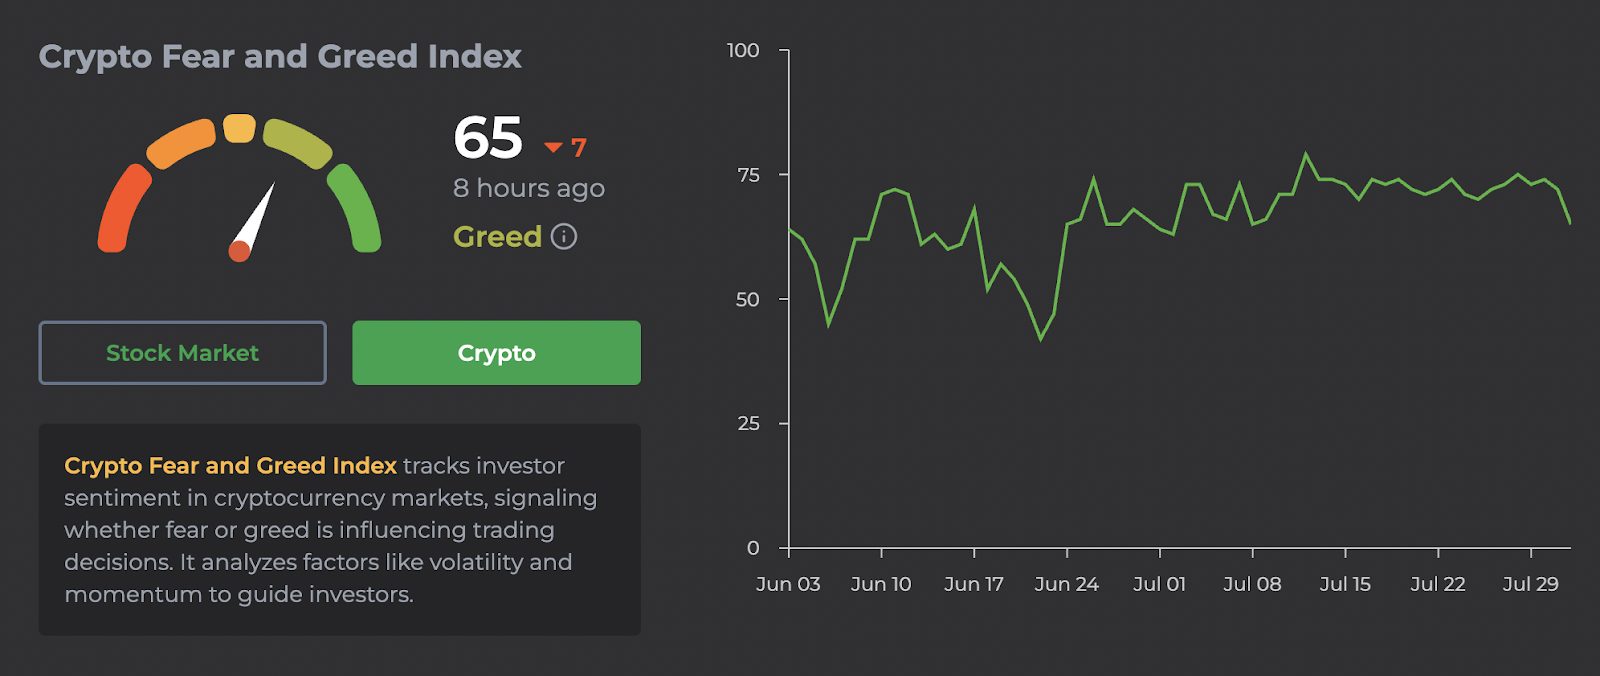This screenshot has width=1600, height=676.
Task: Click the highlighted Crypto Fear and Greed Index text
Action: pos(230,466)
